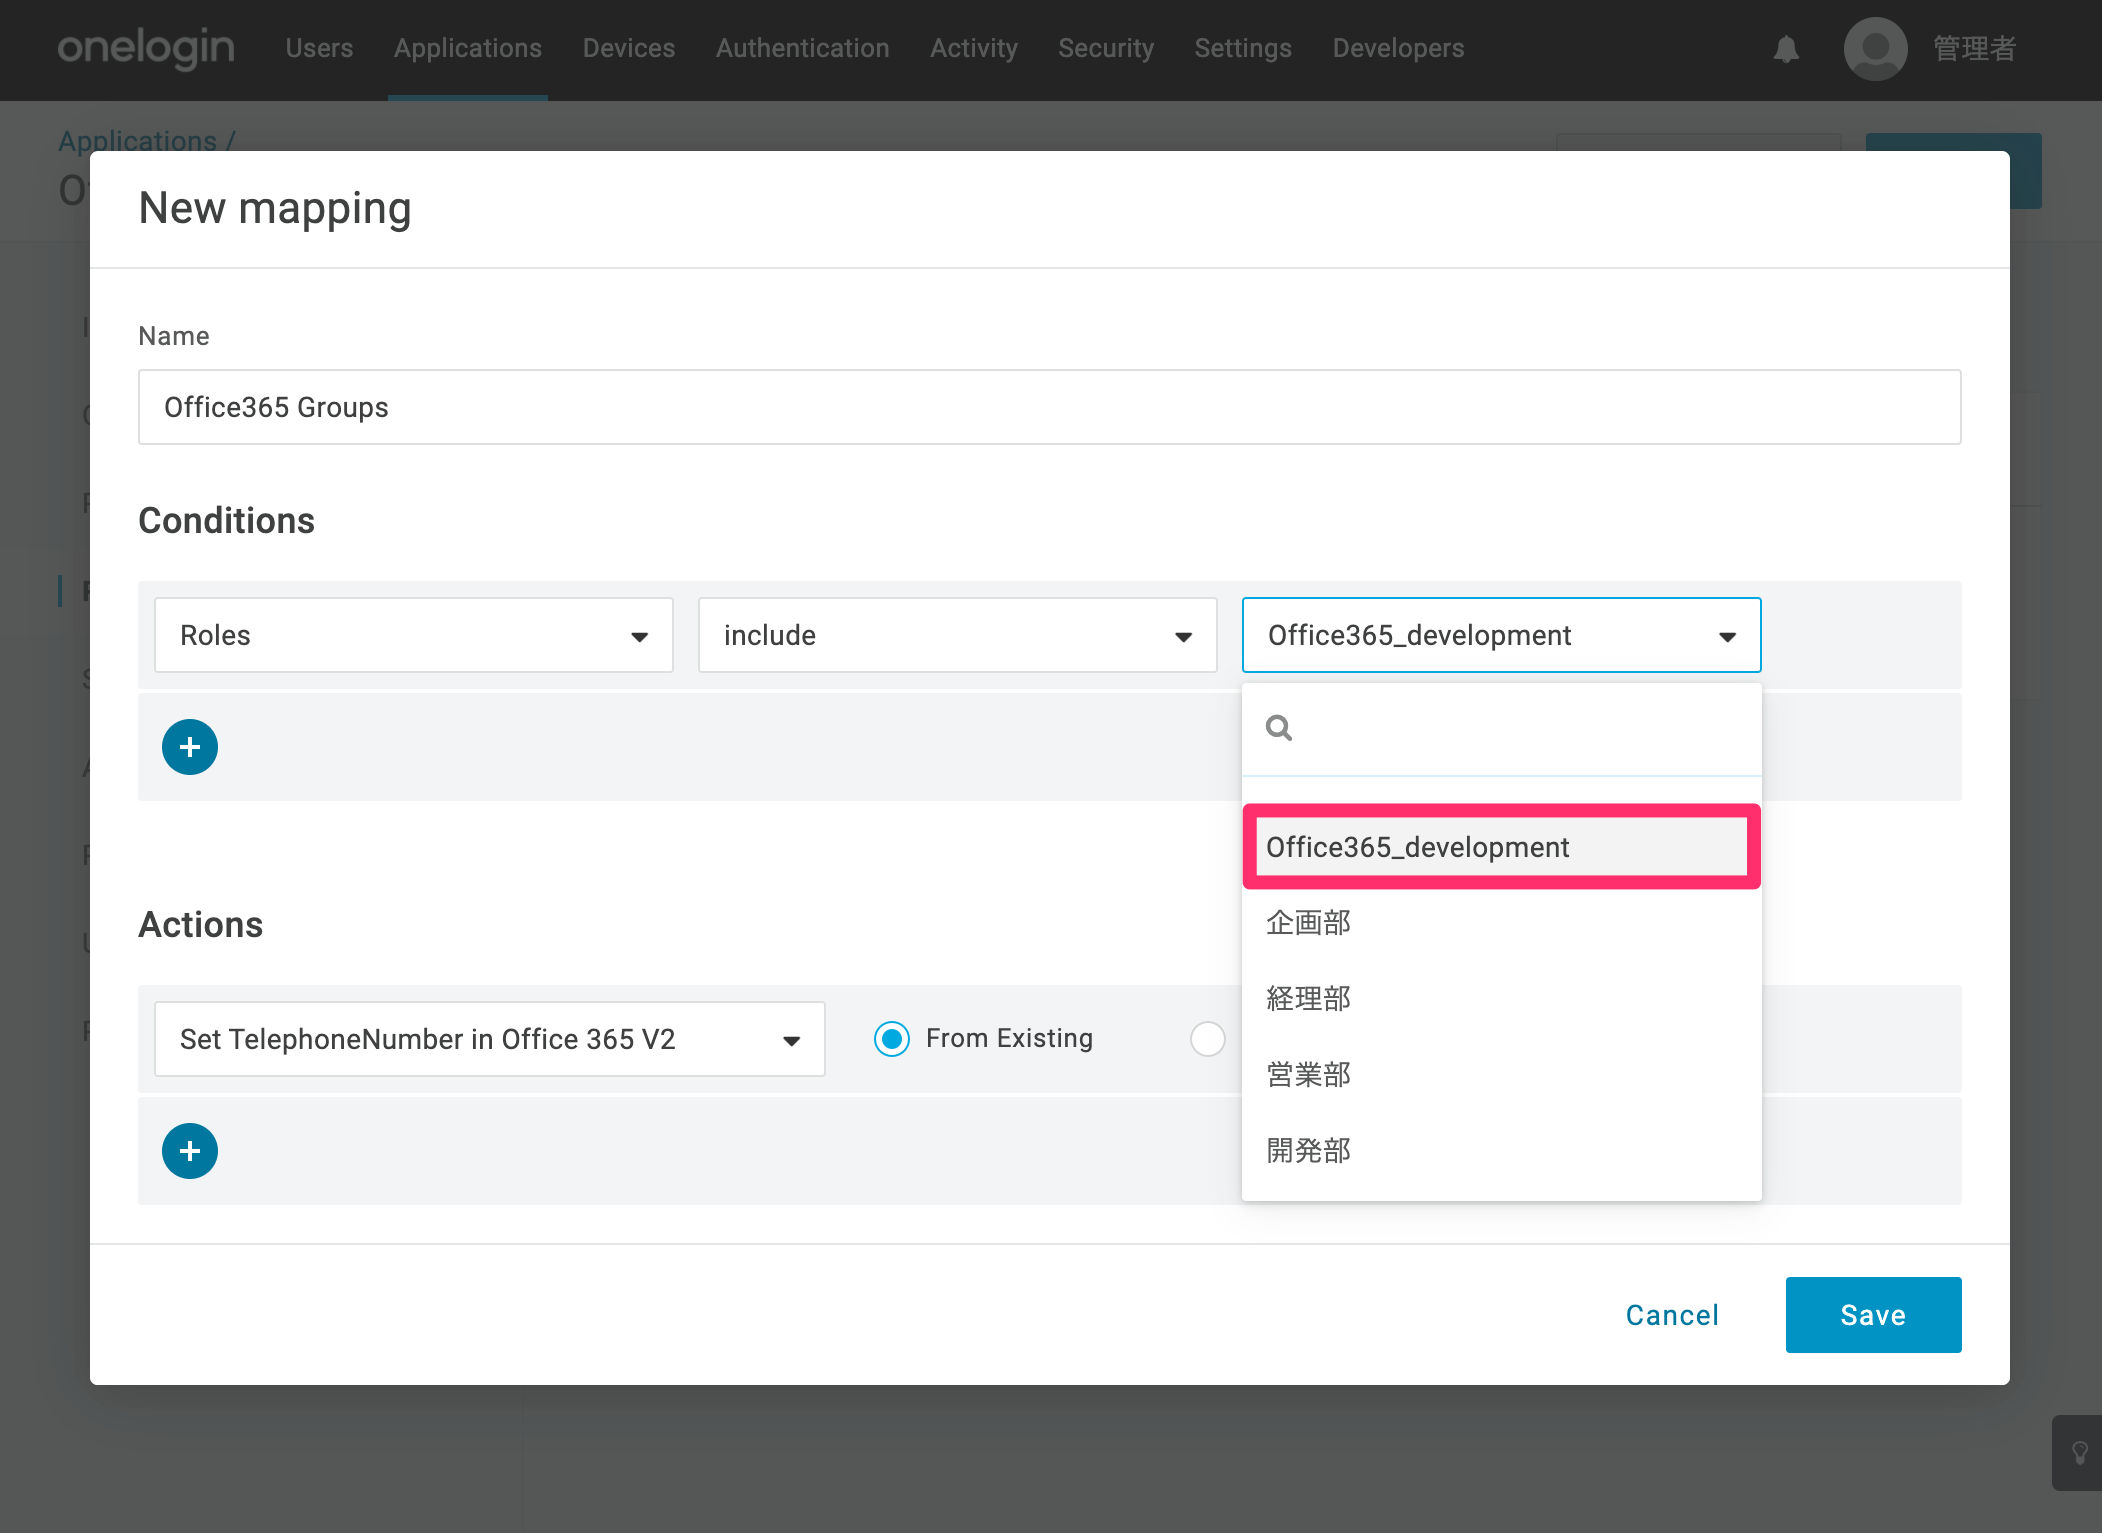The image size is (2102, 1533).
Task: Click the user avatar icon
Action: [1875, 49]
